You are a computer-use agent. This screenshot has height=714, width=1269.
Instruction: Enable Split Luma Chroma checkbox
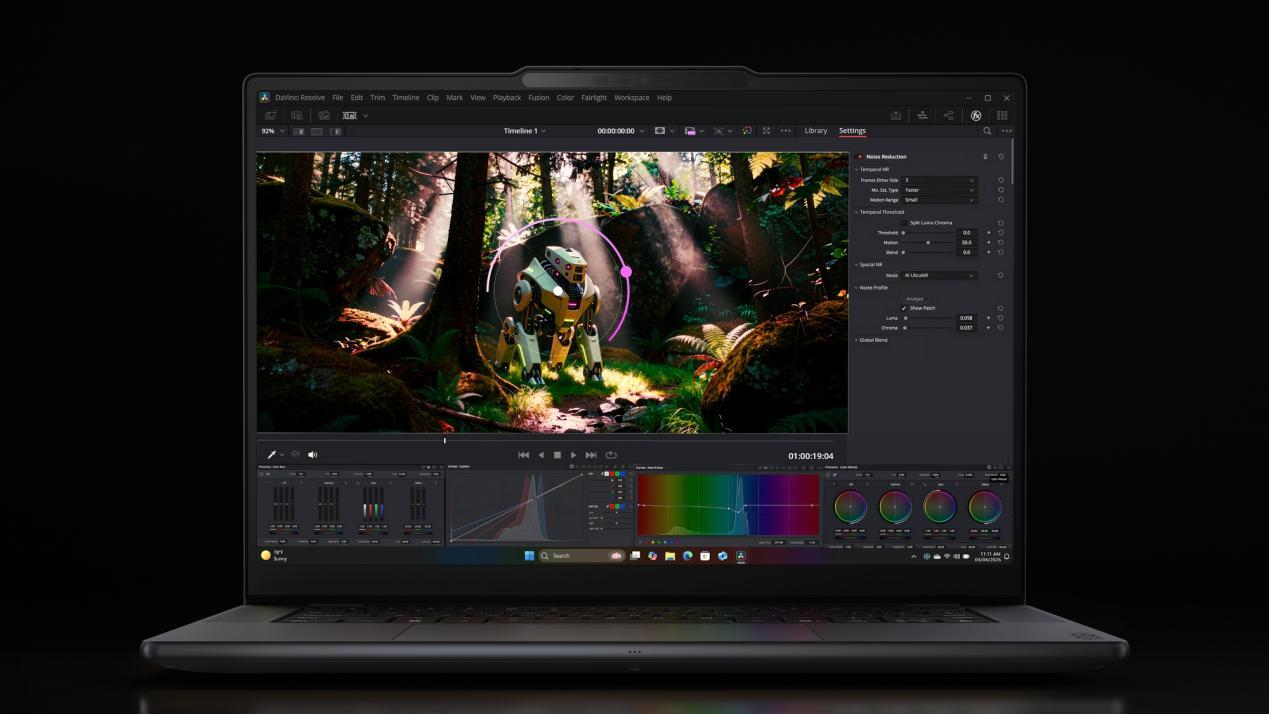904,223
